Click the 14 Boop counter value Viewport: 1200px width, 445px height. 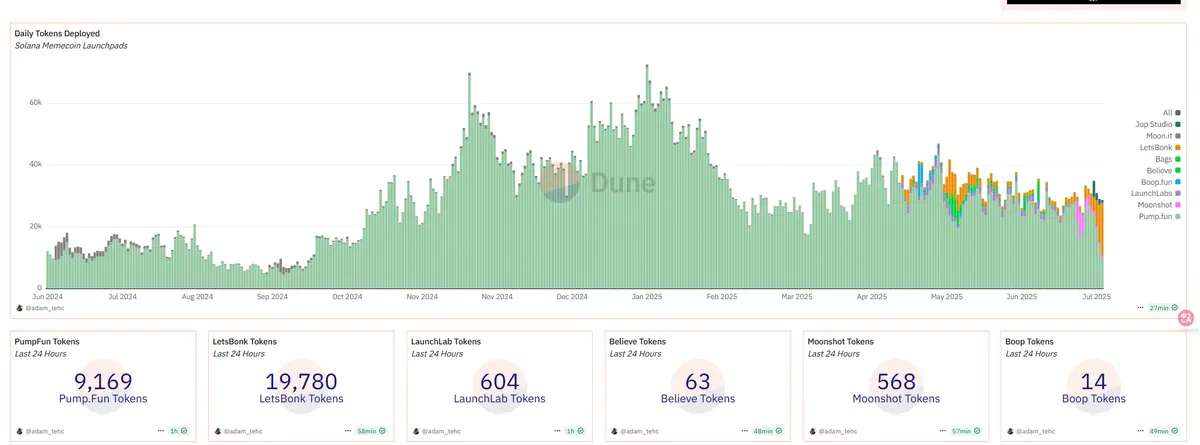[x=1093, y=381]
